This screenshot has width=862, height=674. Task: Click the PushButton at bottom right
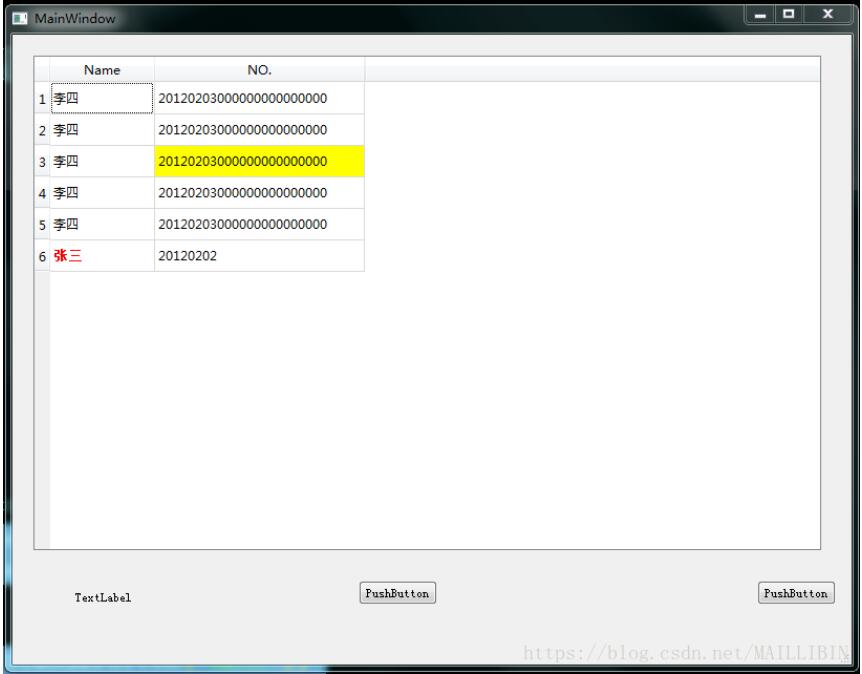[x=796, y=593]
